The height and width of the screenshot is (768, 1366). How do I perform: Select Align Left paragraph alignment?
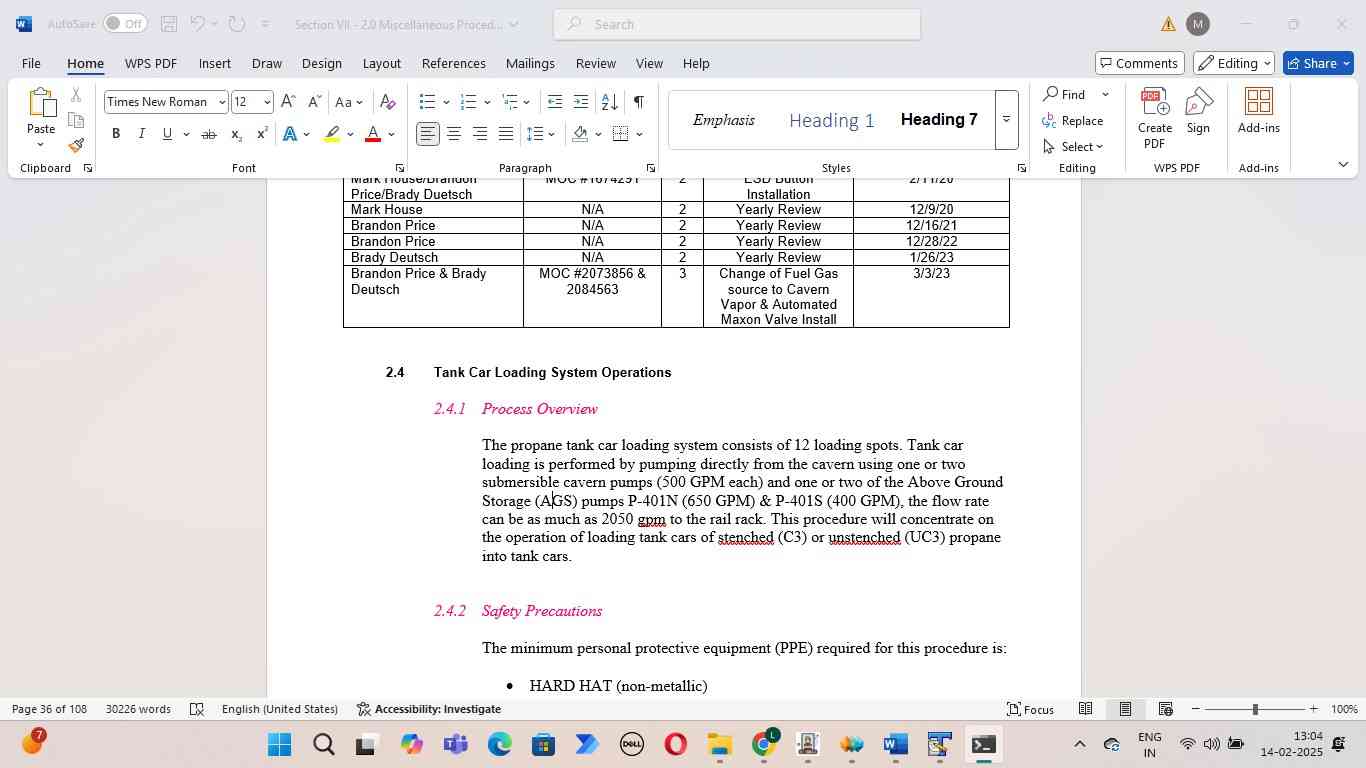pyautogui.click(x=428, y=134)
